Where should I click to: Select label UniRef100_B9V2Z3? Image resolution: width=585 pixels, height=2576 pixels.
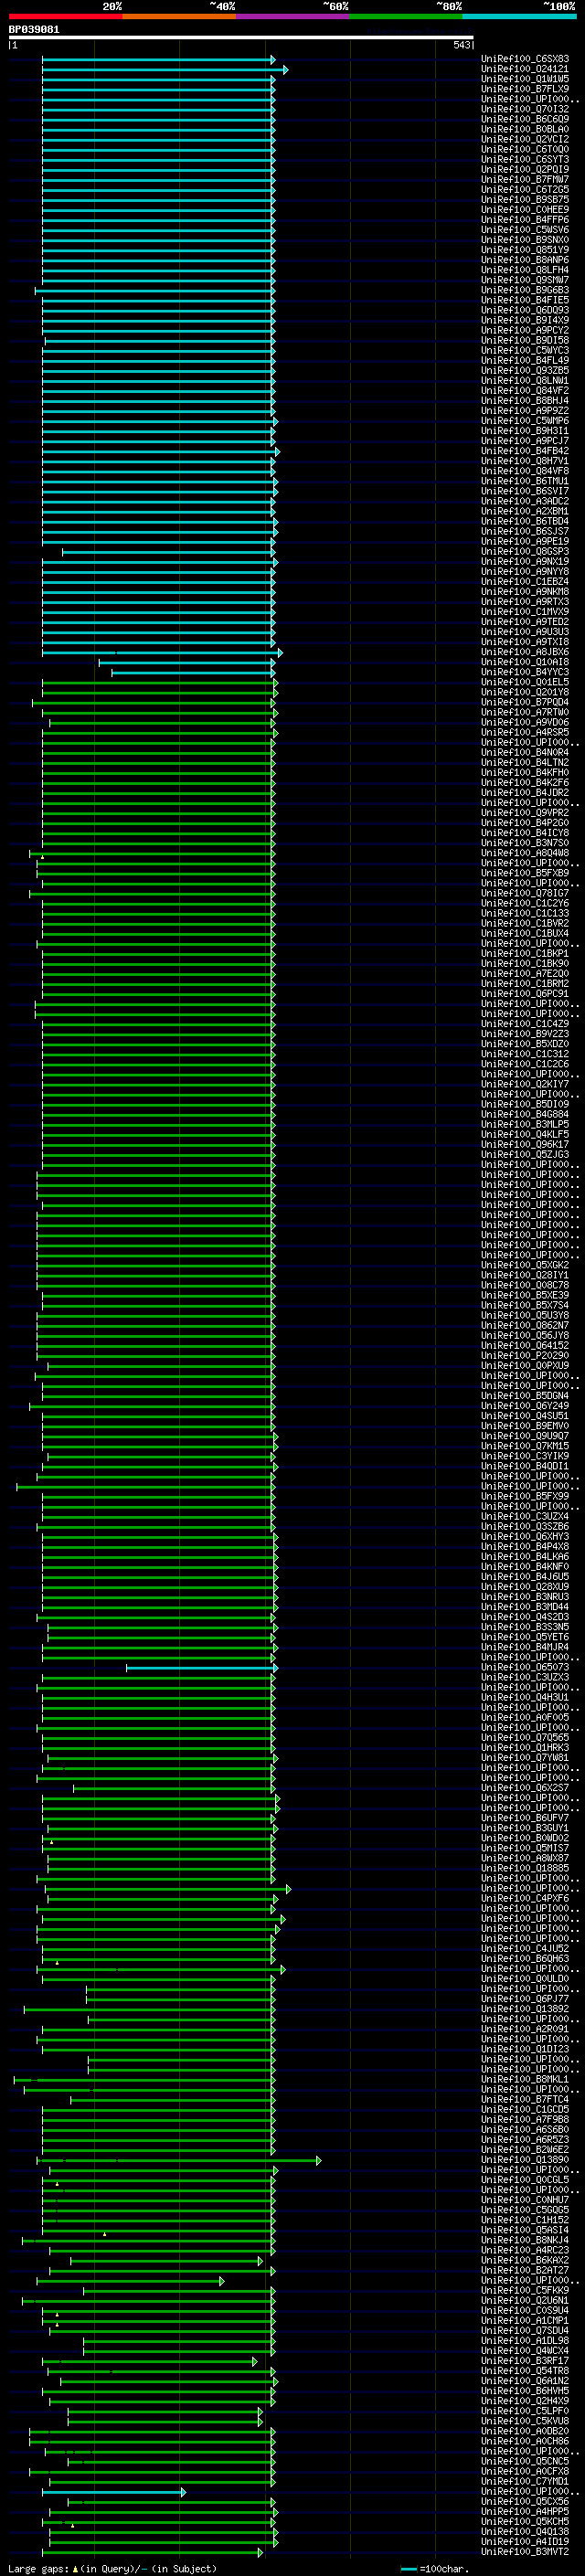[x=525, y=1034]
